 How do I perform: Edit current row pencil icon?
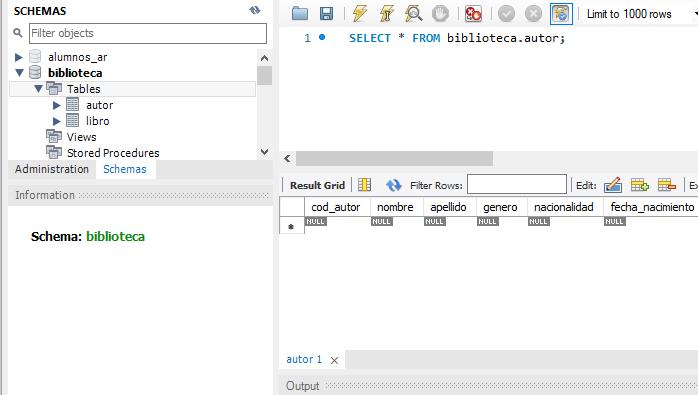point(613,185)
